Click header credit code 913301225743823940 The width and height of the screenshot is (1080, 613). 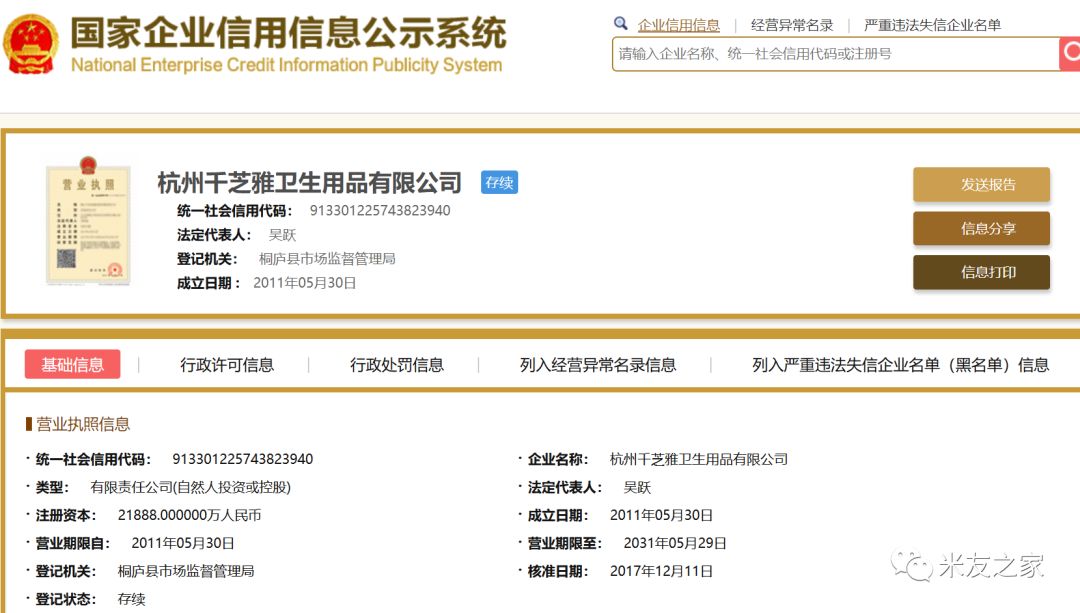pyautogui.click(x=380, y=210)
